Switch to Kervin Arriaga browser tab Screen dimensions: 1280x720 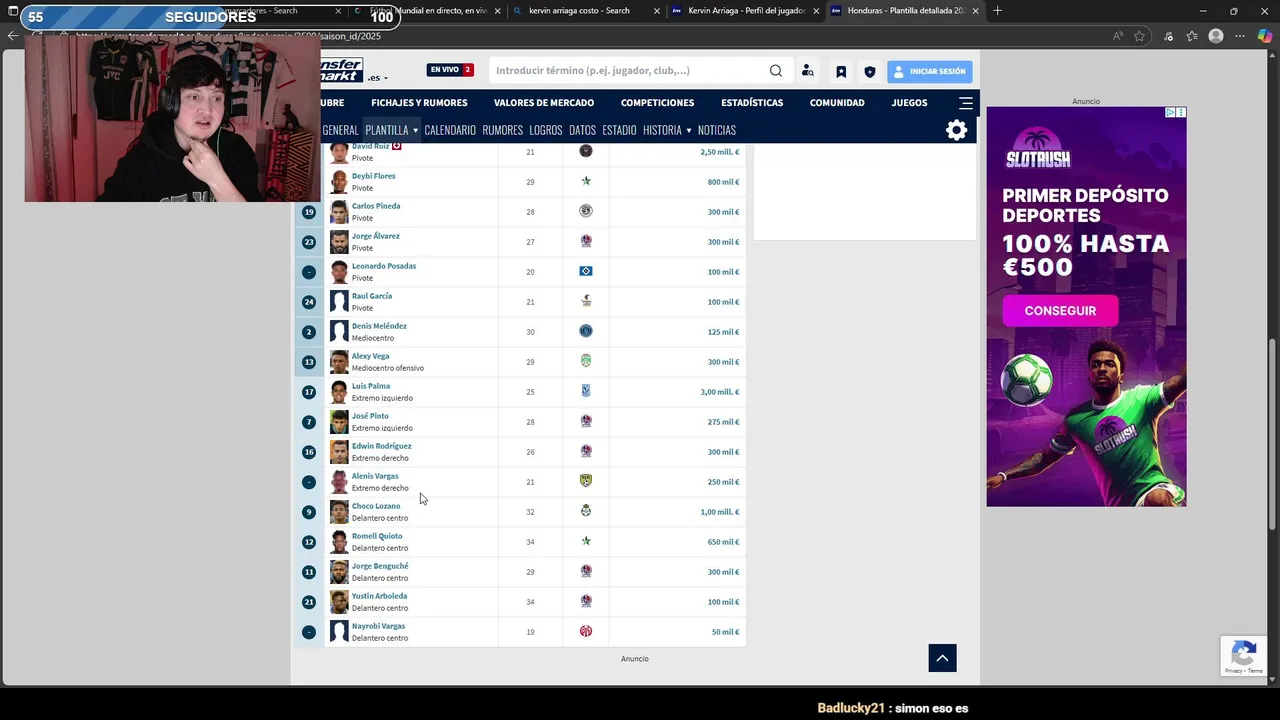(x=745, y=11)
